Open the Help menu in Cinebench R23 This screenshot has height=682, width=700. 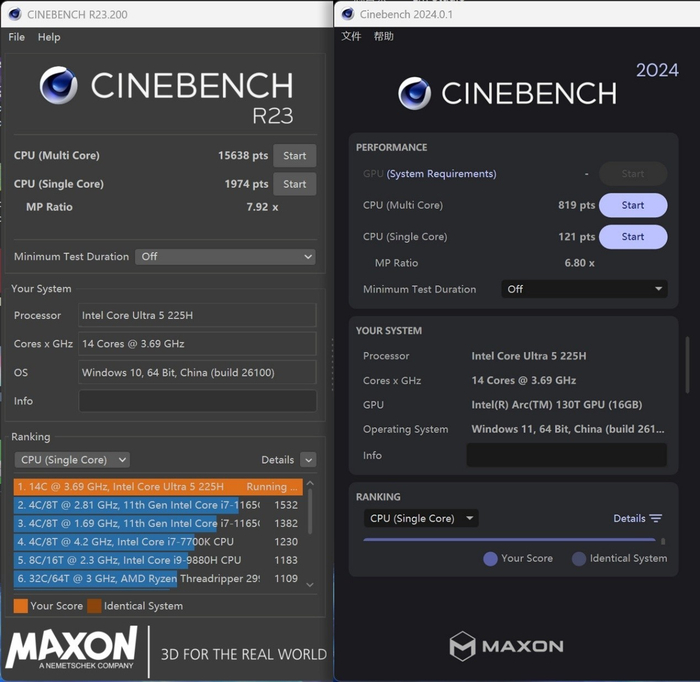pyautogui.click(x=49, y=37)
